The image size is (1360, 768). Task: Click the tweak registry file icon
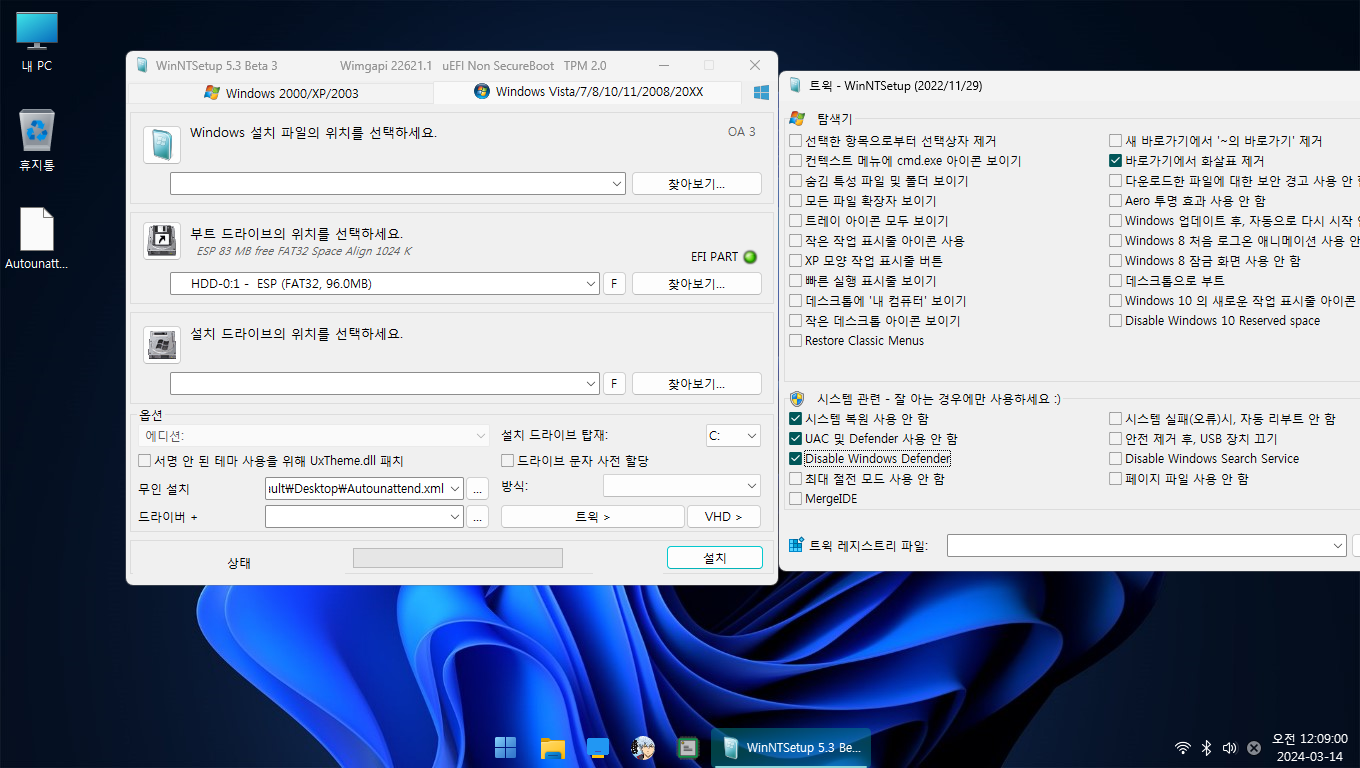[x=797, y=545]
